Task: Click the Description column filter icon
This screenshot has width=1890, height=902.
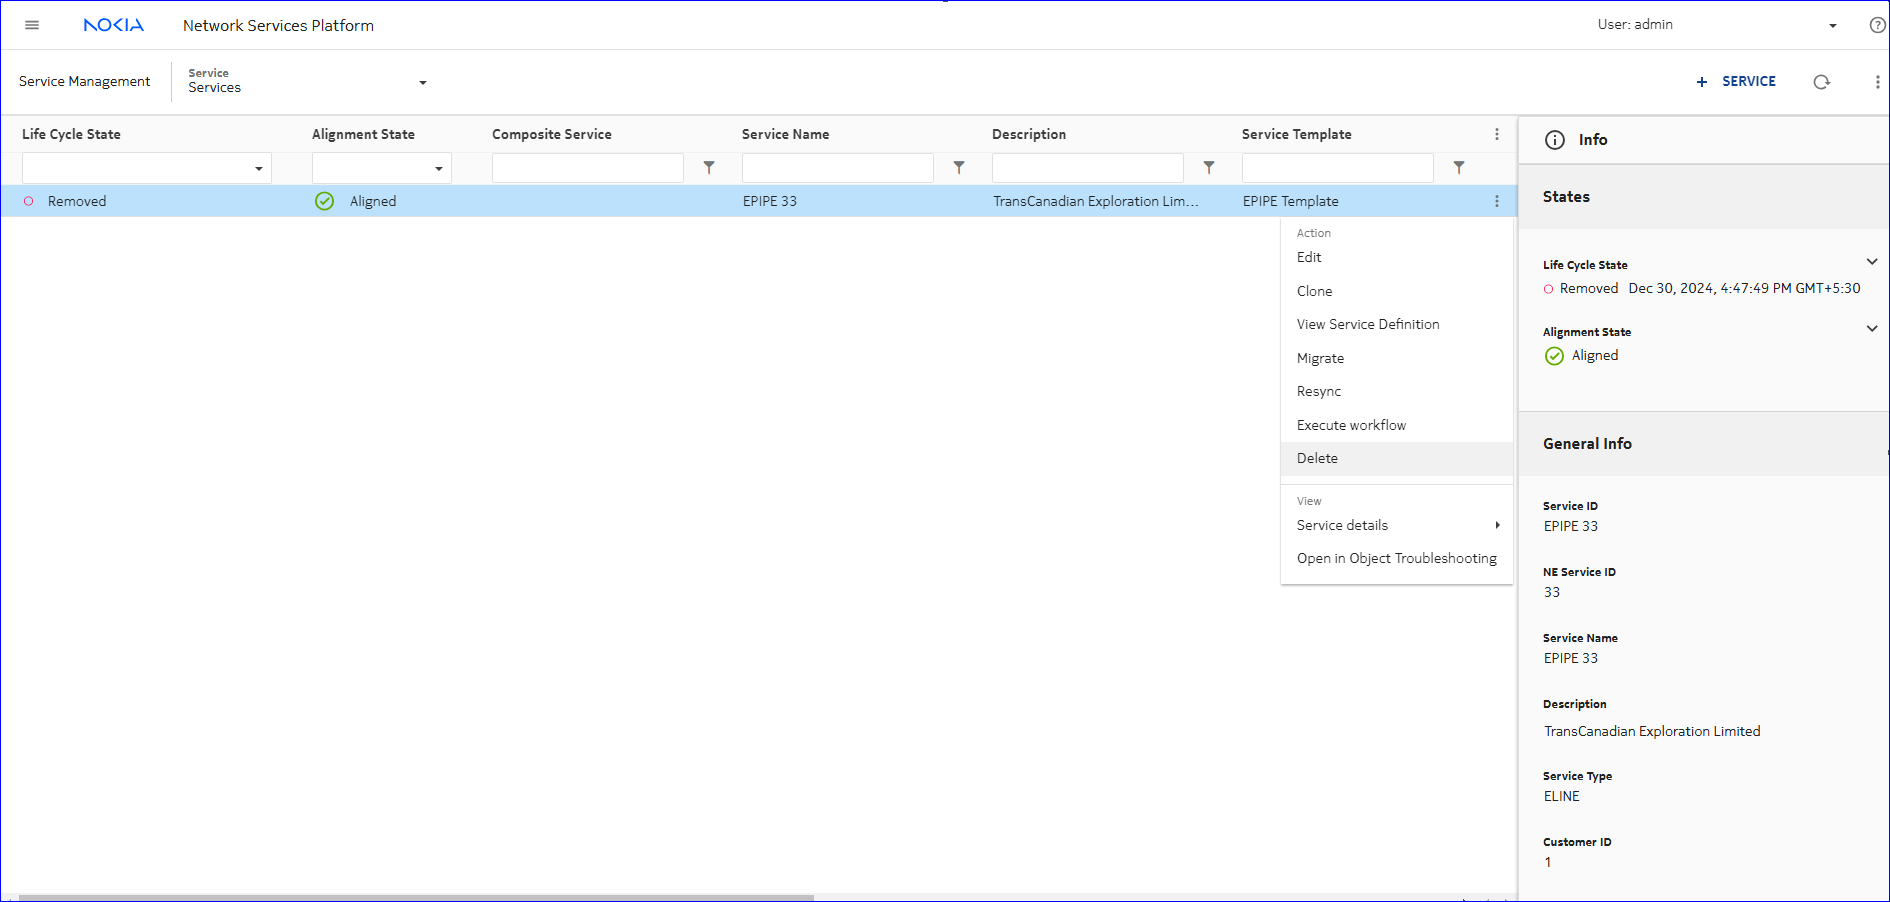Action: 1209,168
